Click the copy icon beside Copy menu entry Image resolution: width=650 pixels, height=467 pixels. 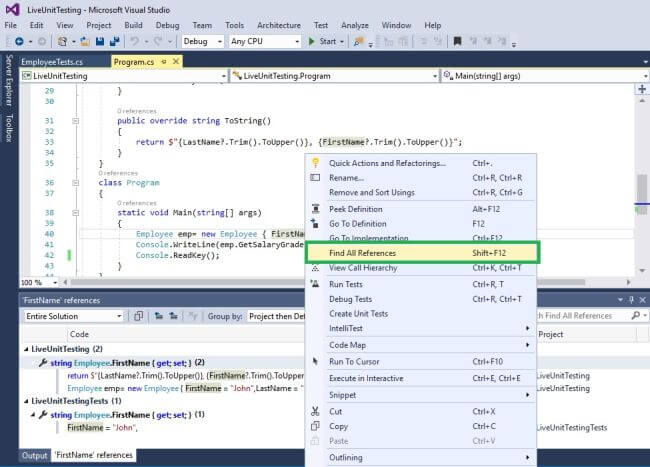click(315, 426)
